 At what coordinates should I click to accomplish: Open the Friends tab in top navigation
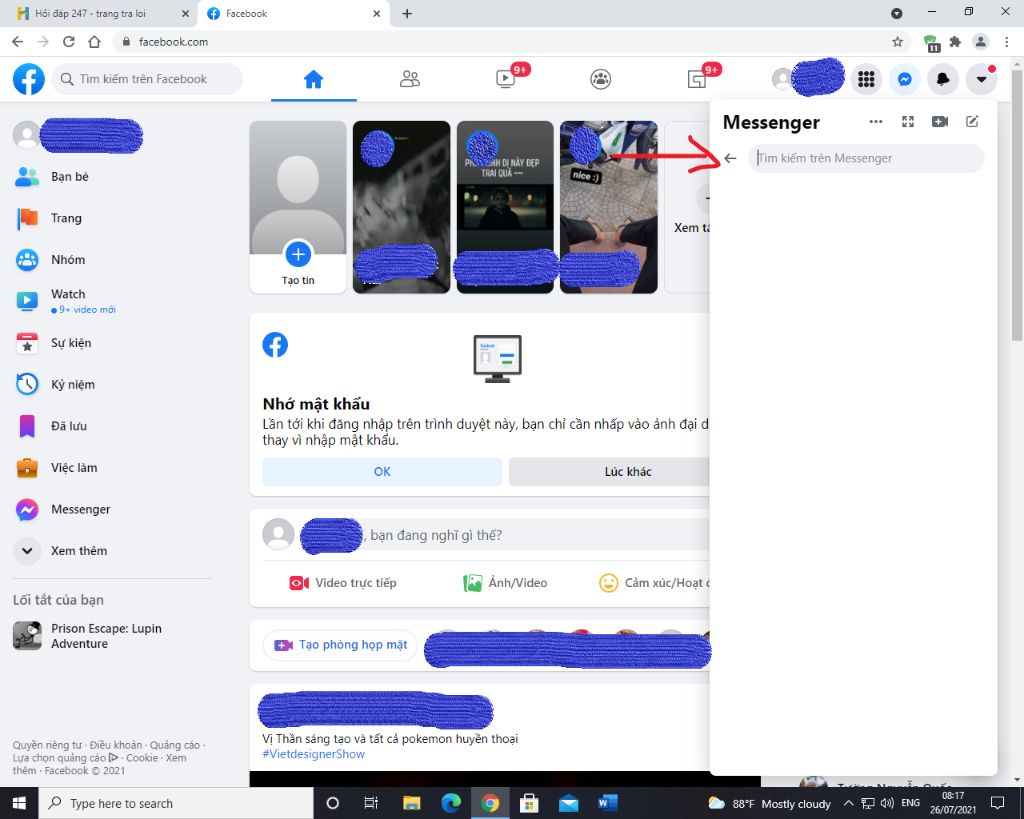click(x=409, y=79)
